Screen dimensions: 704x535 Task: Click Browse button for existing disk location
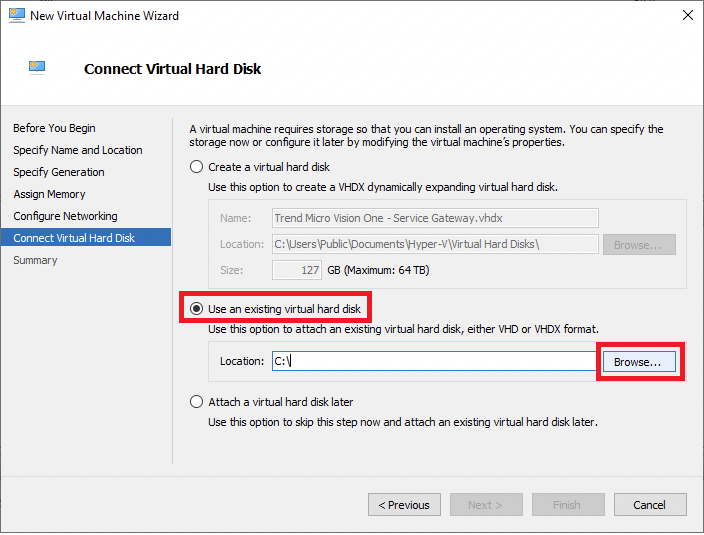coord(637,361)
